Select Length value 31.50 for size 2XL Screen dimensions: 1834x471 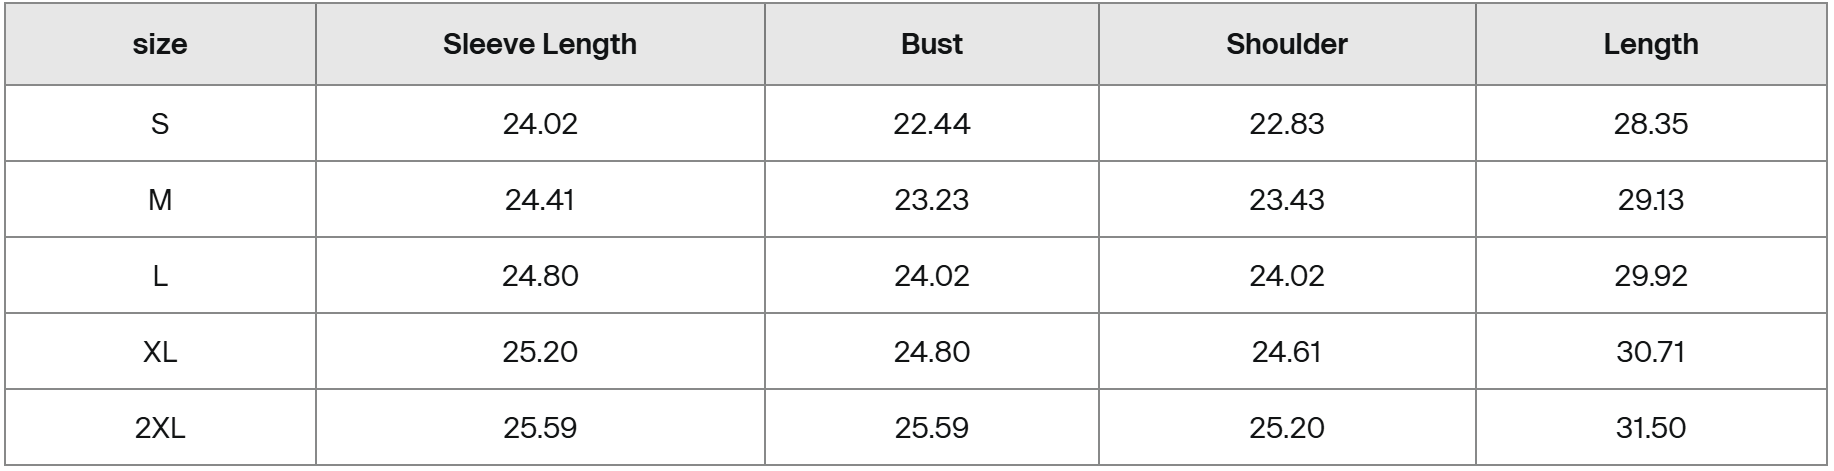pos(1650,428)
